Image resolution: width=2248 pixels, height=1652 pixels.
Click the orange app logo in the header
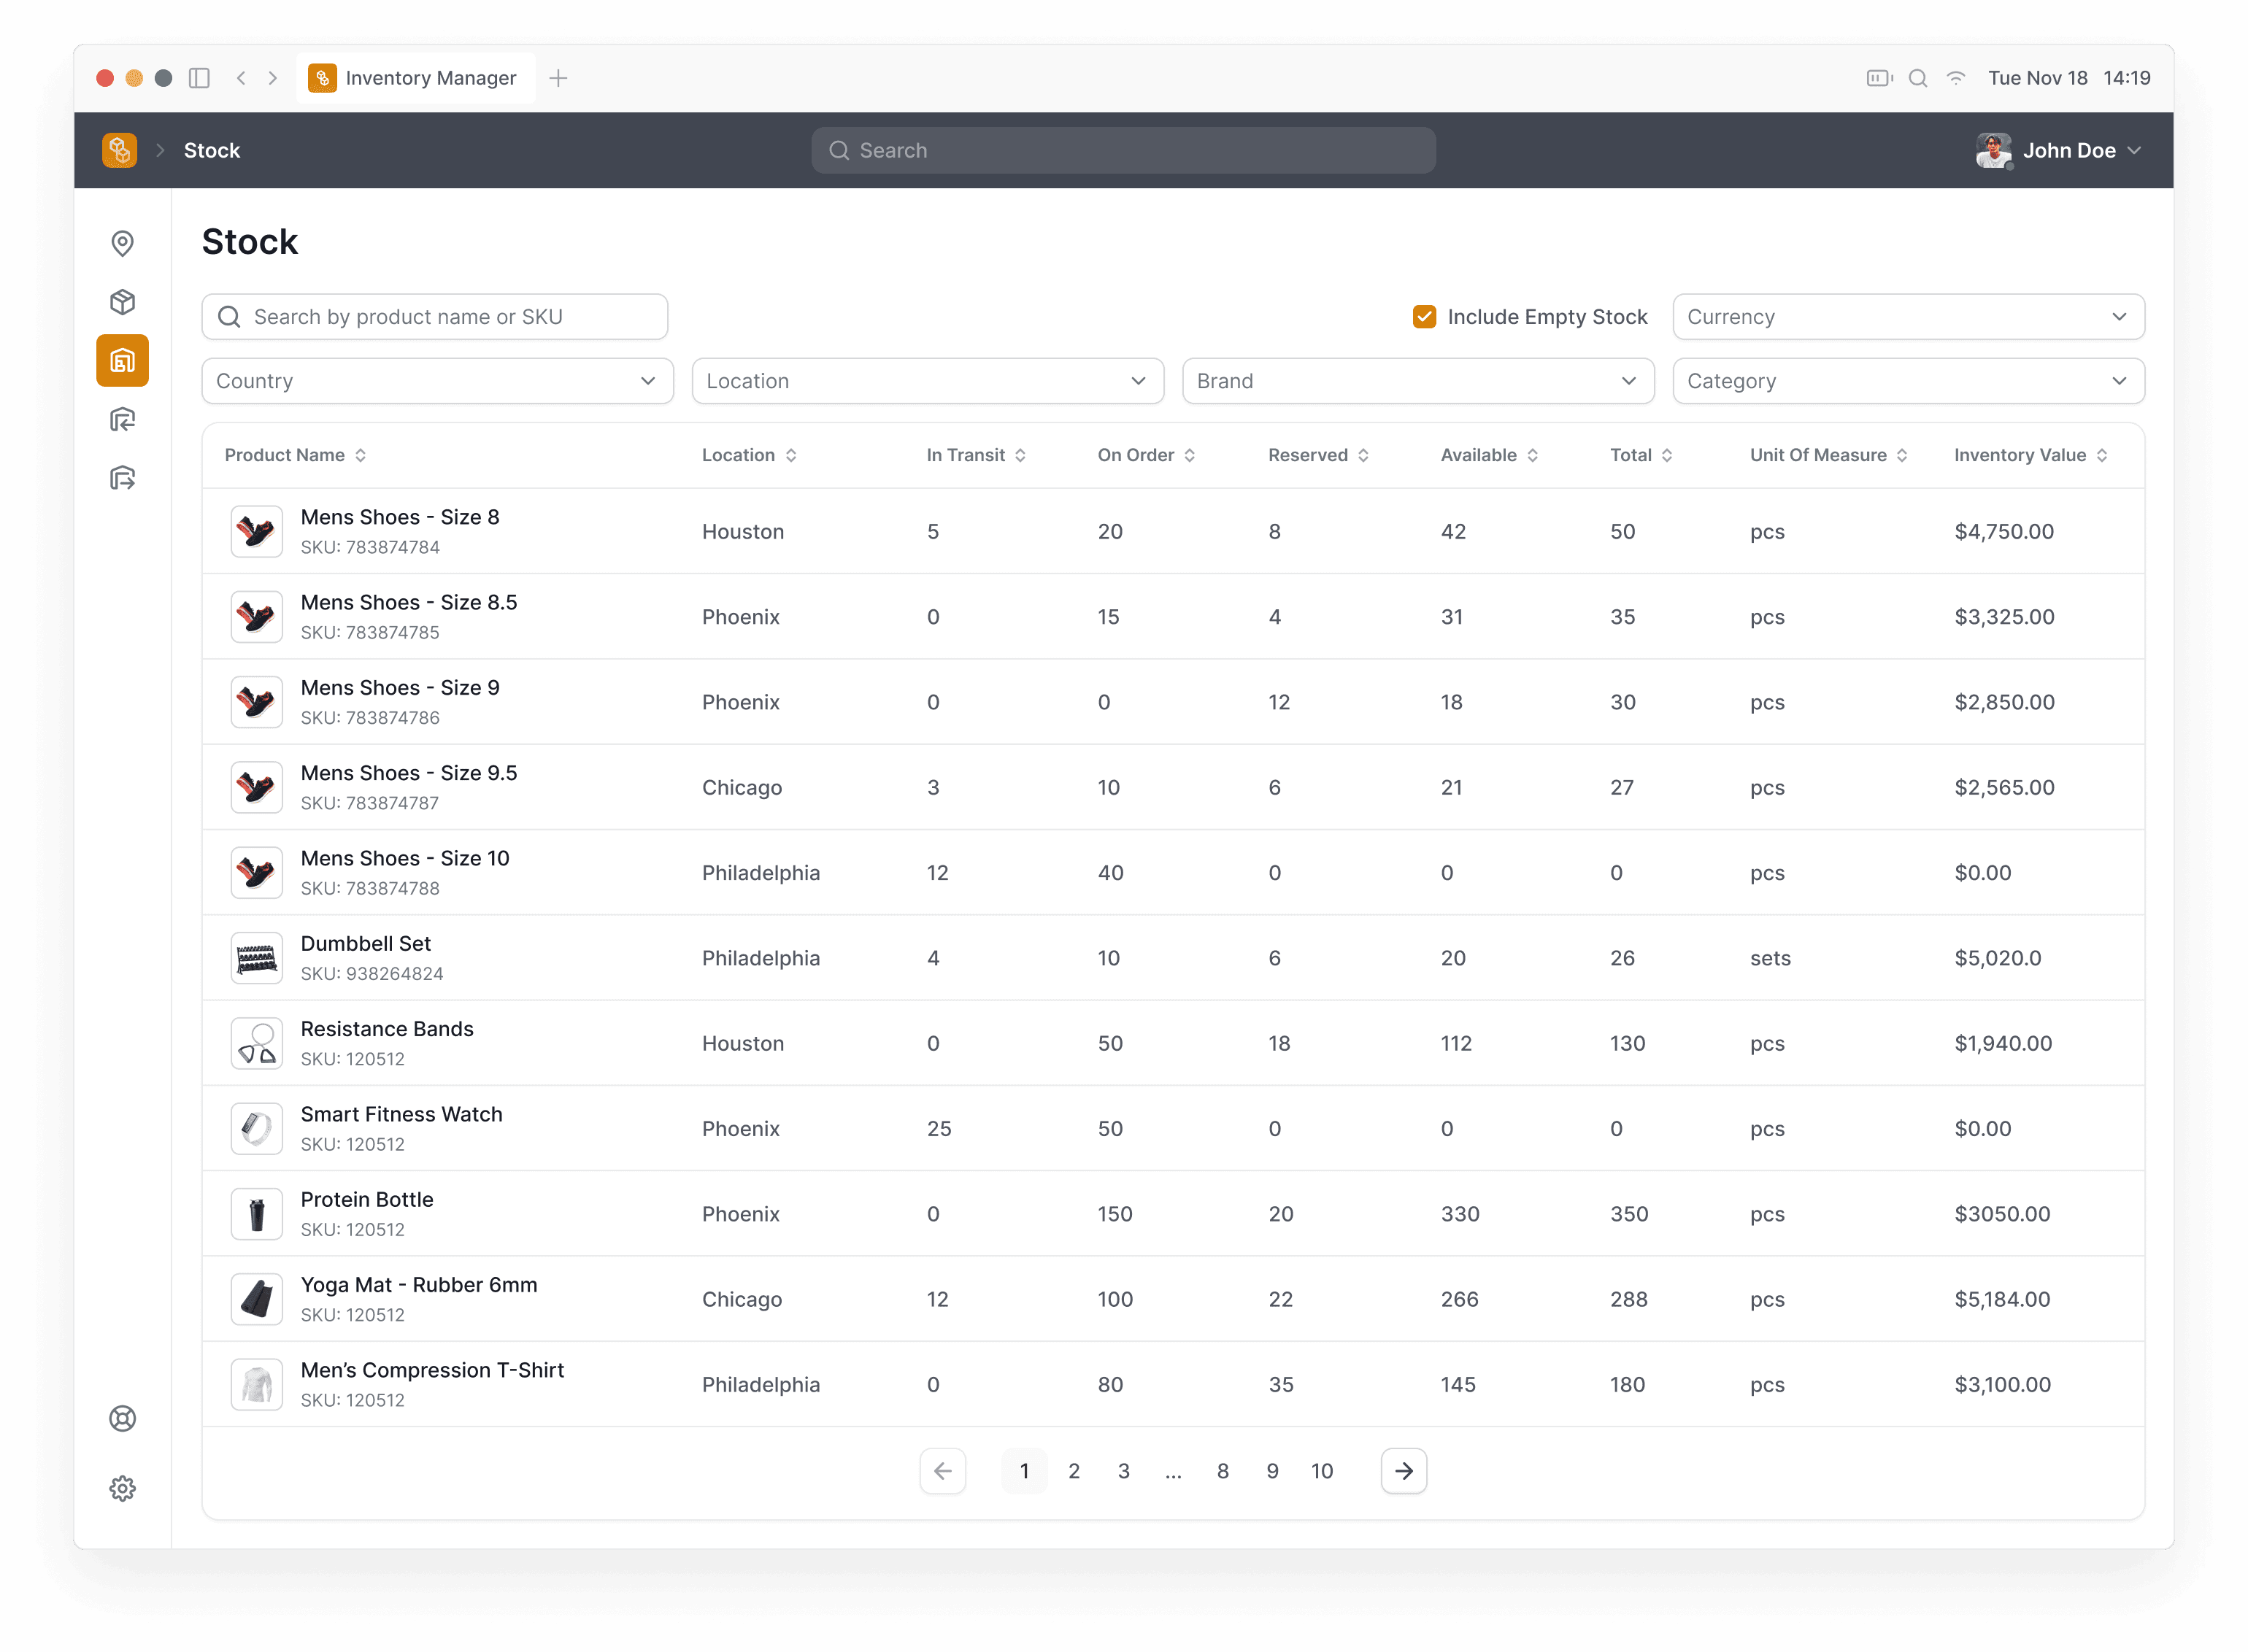point(119,150)
